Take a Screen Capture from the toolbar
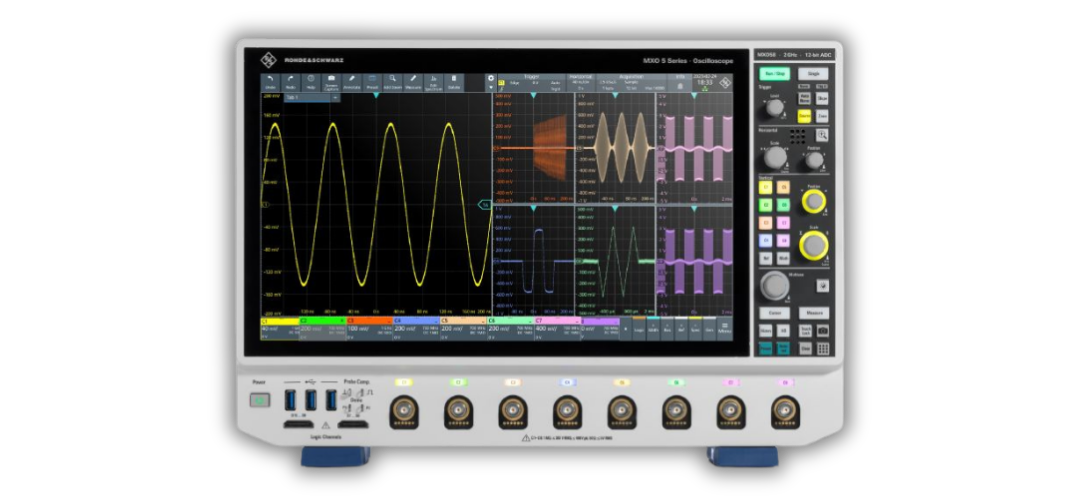 click(331, 82)
